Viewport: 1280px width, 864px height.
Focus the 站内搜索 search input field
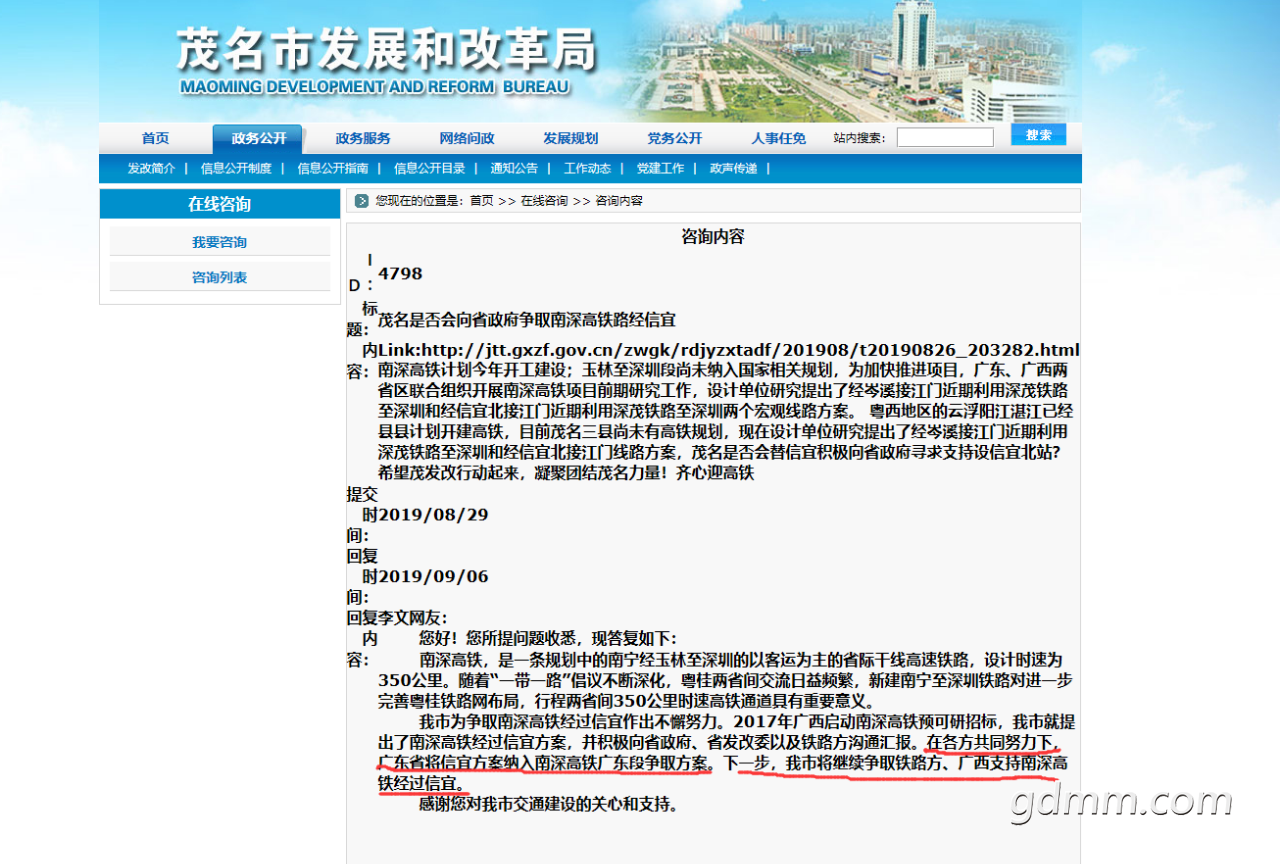tap(945, 138)
